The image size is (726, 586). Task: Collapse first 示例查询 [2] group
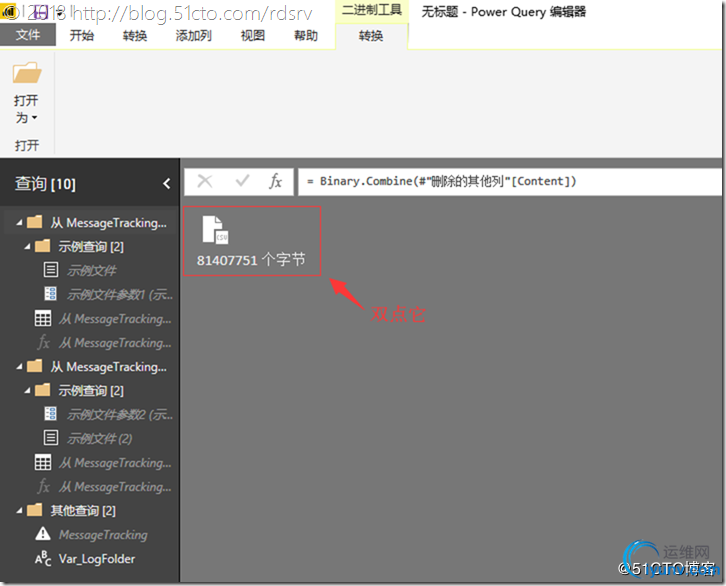(27, 247)
